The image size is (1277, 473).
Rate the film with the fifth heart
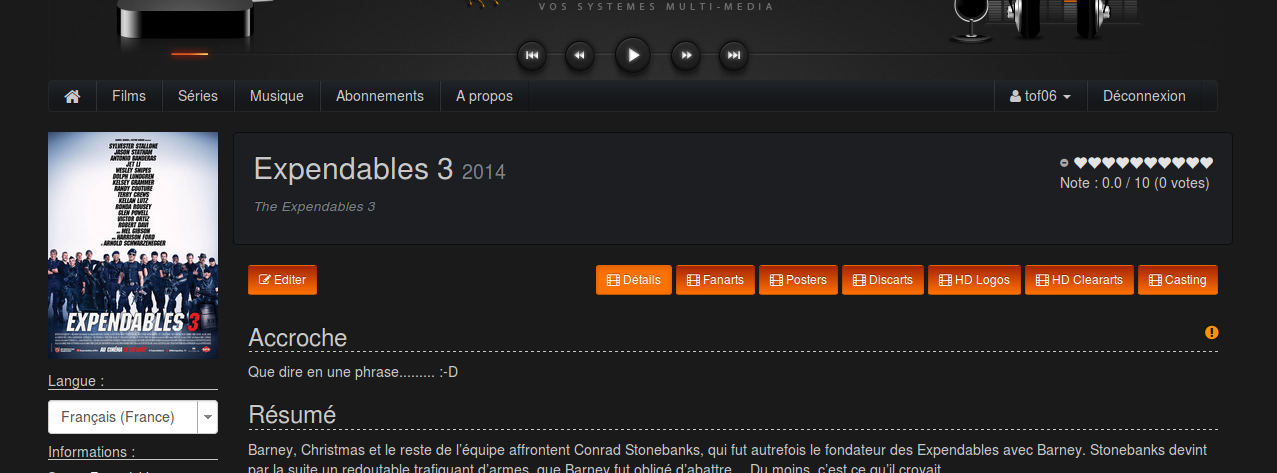tap(1137, 162)
